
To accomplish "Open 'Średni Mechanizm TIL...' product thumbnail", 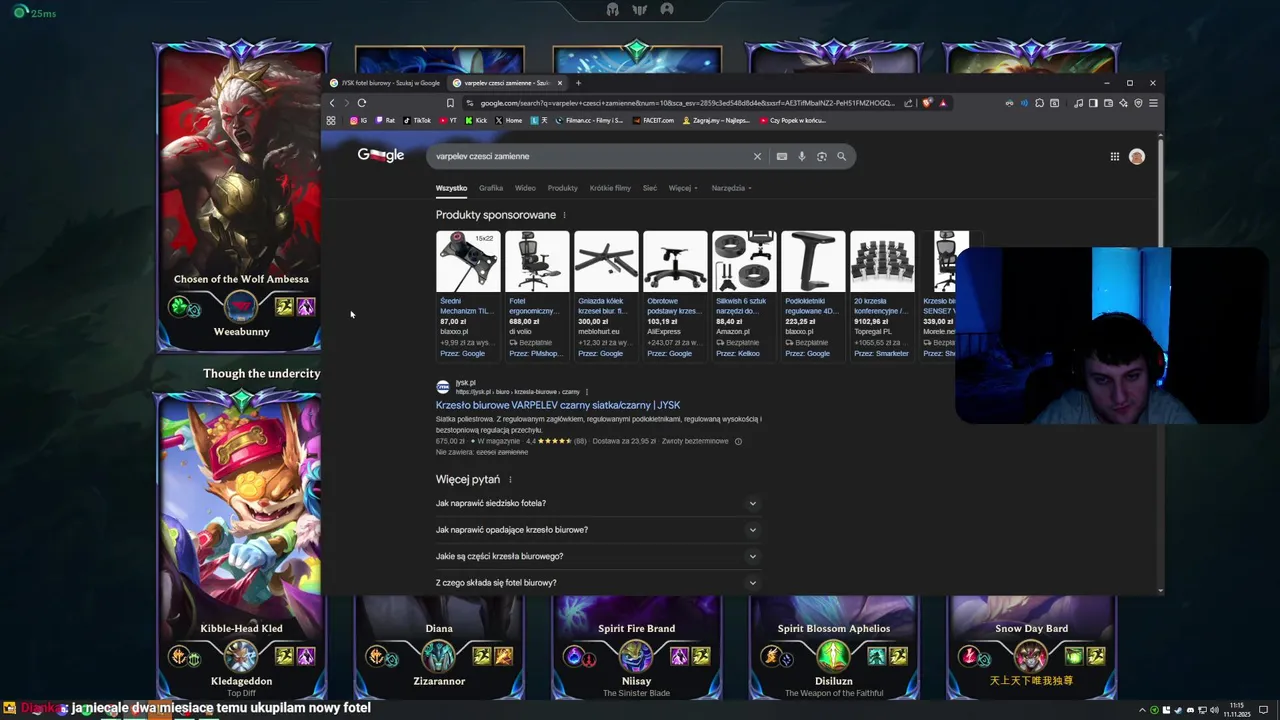I will (x=468, y=261).
